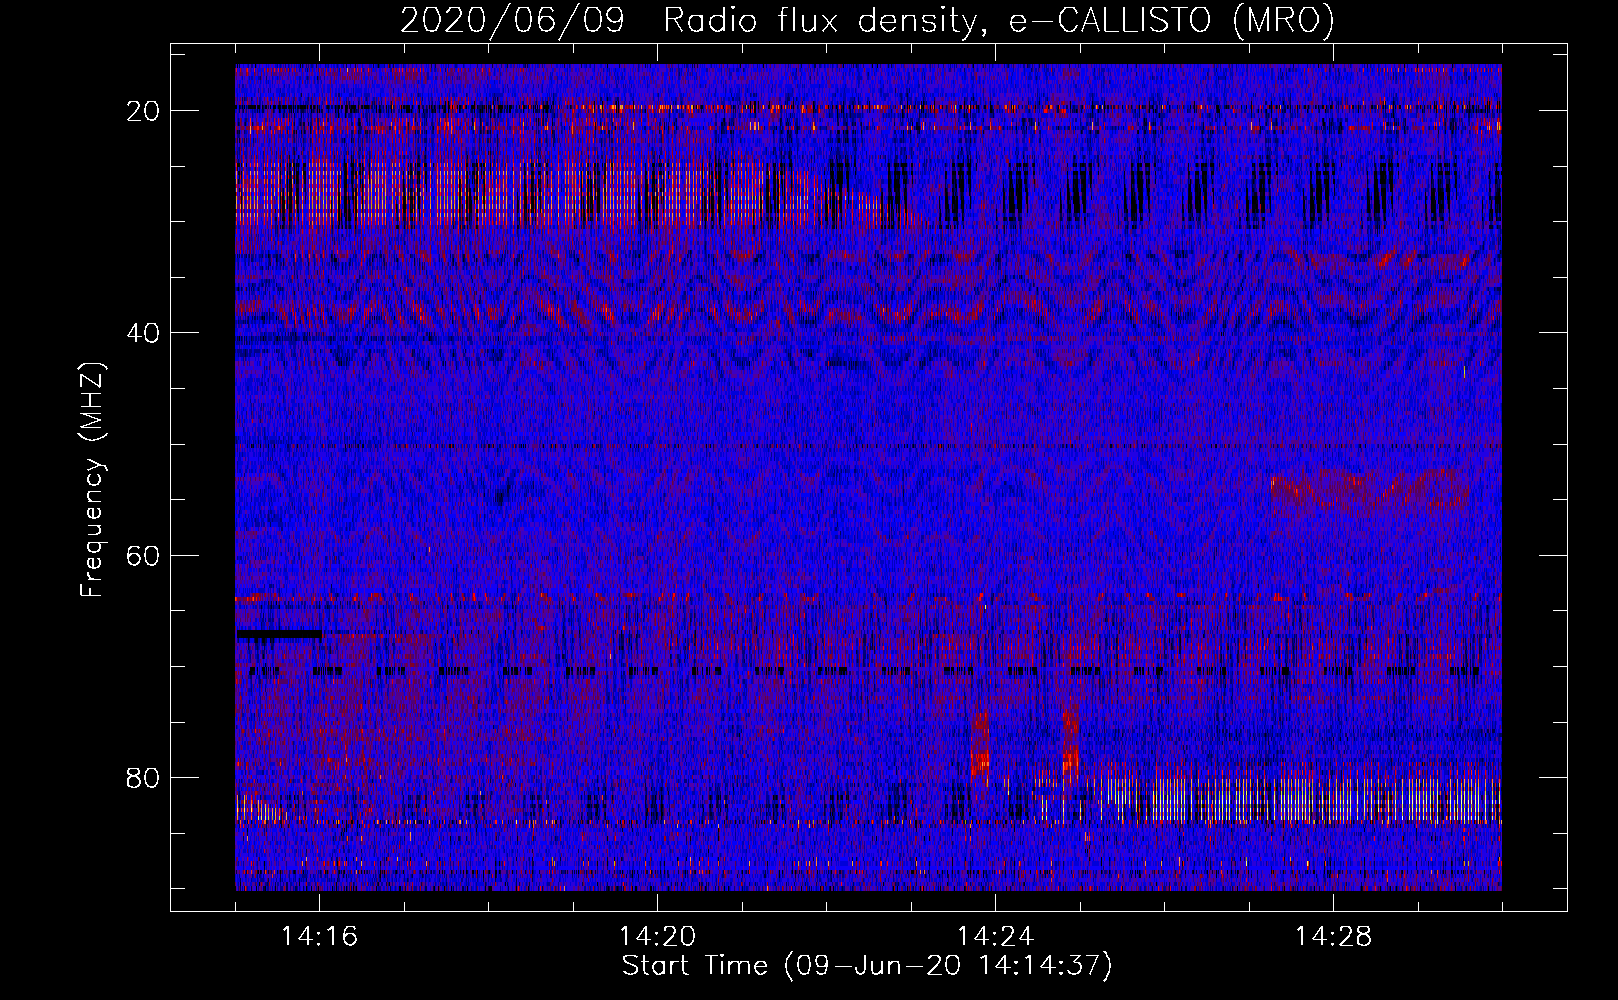The height and width of the screenshot is (1000, 1618).
Task: Click the 14:16 time tick label
Action: click(320, 937)
